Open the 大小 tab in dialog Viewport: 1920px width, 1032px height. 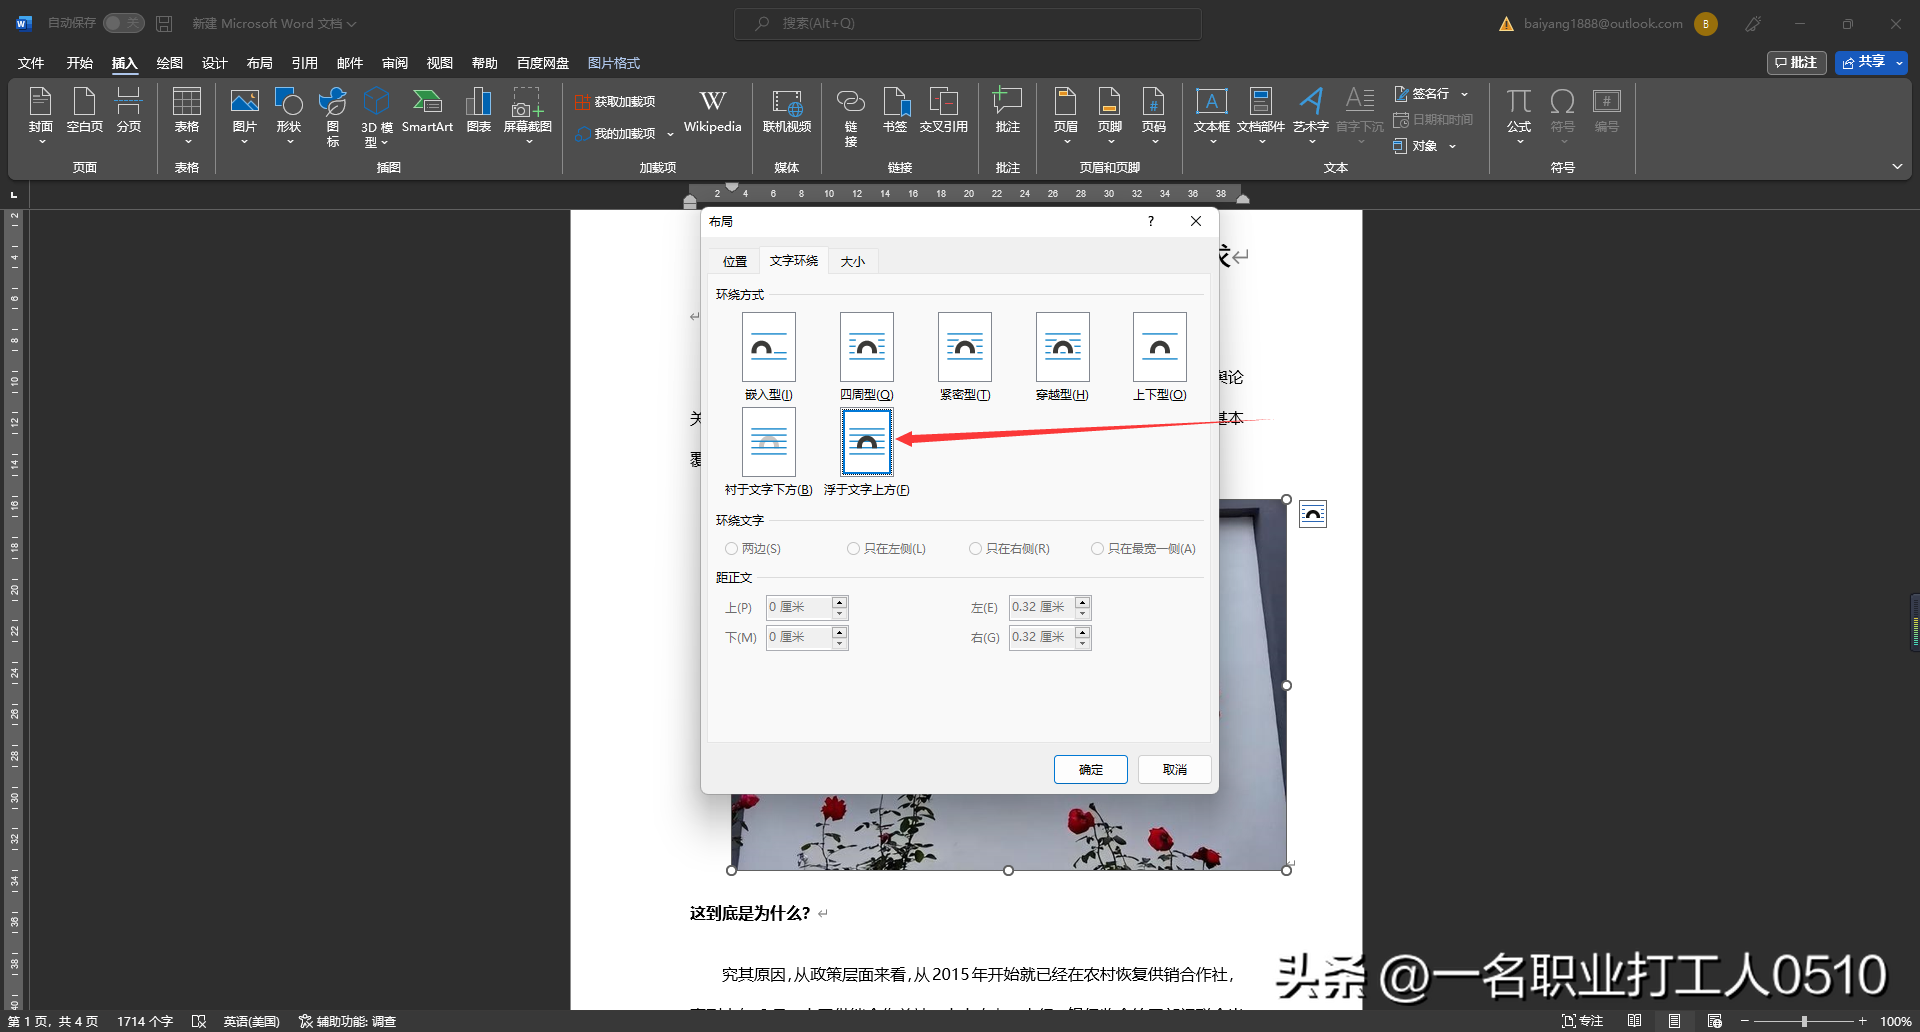coord(852,261)
